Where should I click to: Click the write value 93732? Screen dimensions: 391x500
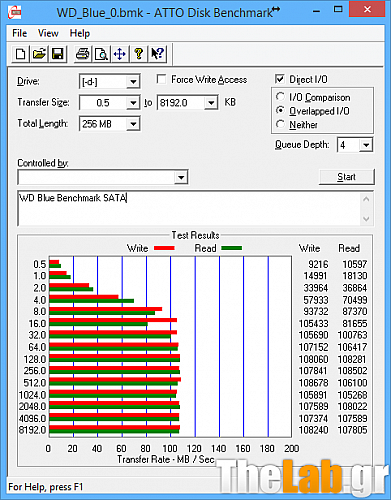316,312
